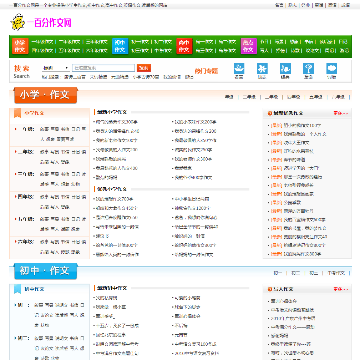The image size is (360, 360).
Task: Click the search keyword input field
Action: pos(103,68)
